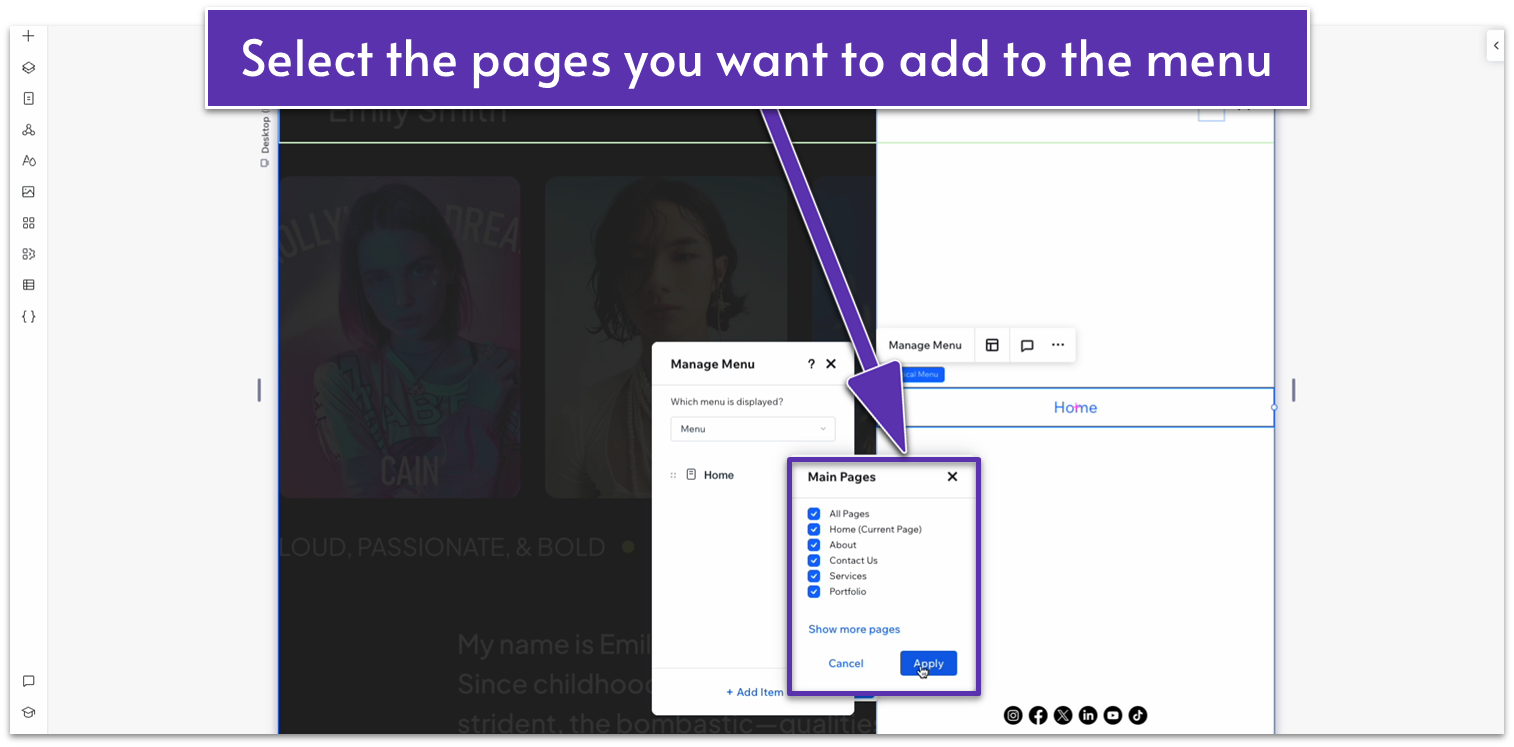Click the blue Apply button
Viewport: 1514px width, 747px height.
pyautogui.click(x=928, y=663)
